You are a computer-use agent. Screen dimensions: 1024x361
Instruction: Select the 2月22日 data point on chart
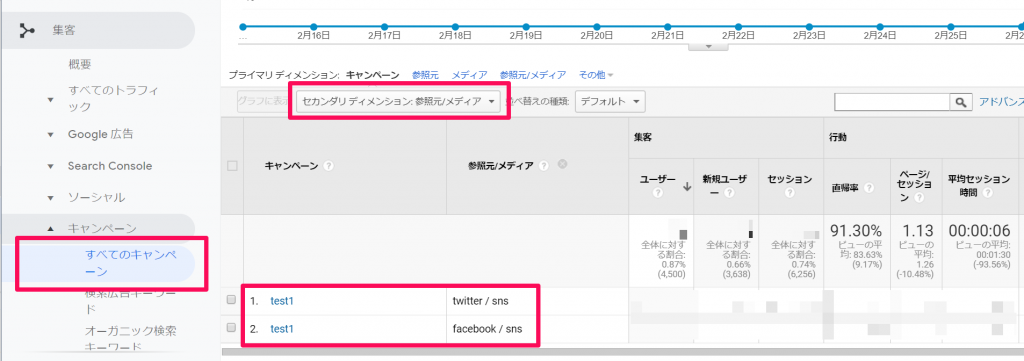coord(738,27)
